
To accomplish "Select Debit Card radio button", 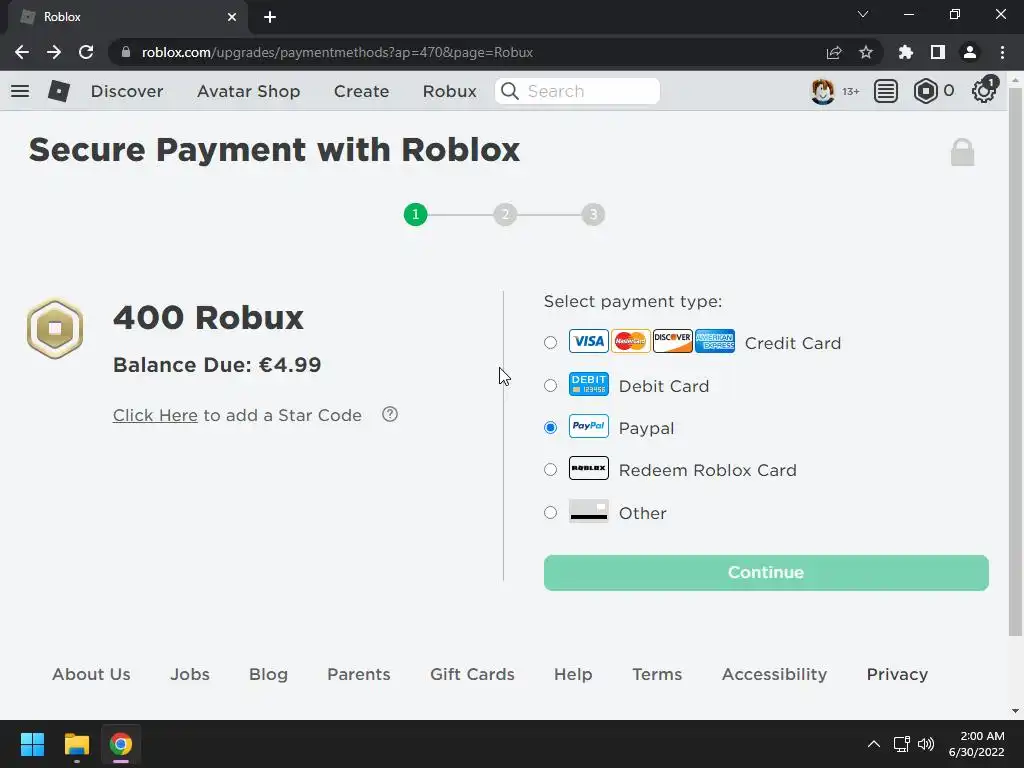I will coord(551,385).
